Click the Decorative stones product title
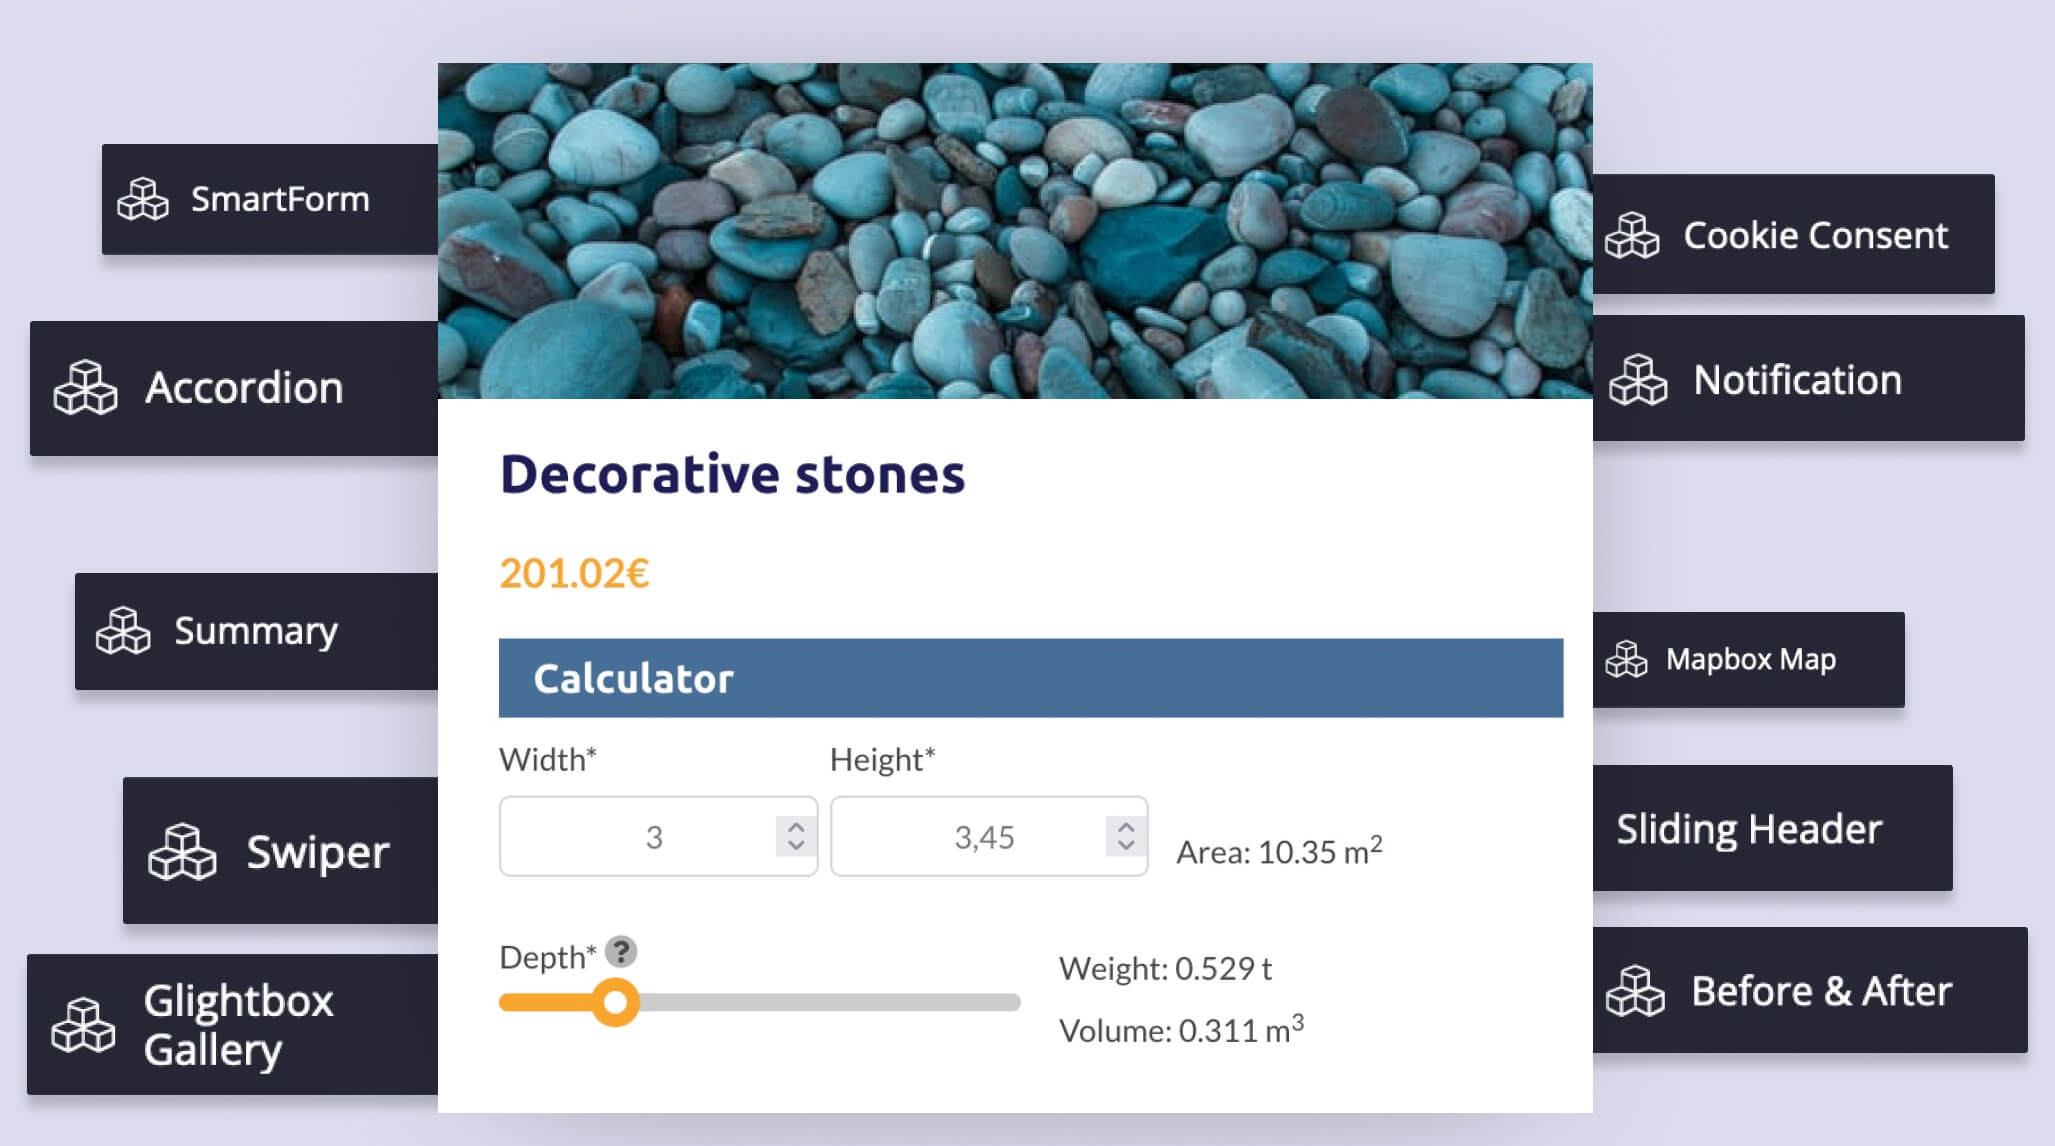 [733, 474]
